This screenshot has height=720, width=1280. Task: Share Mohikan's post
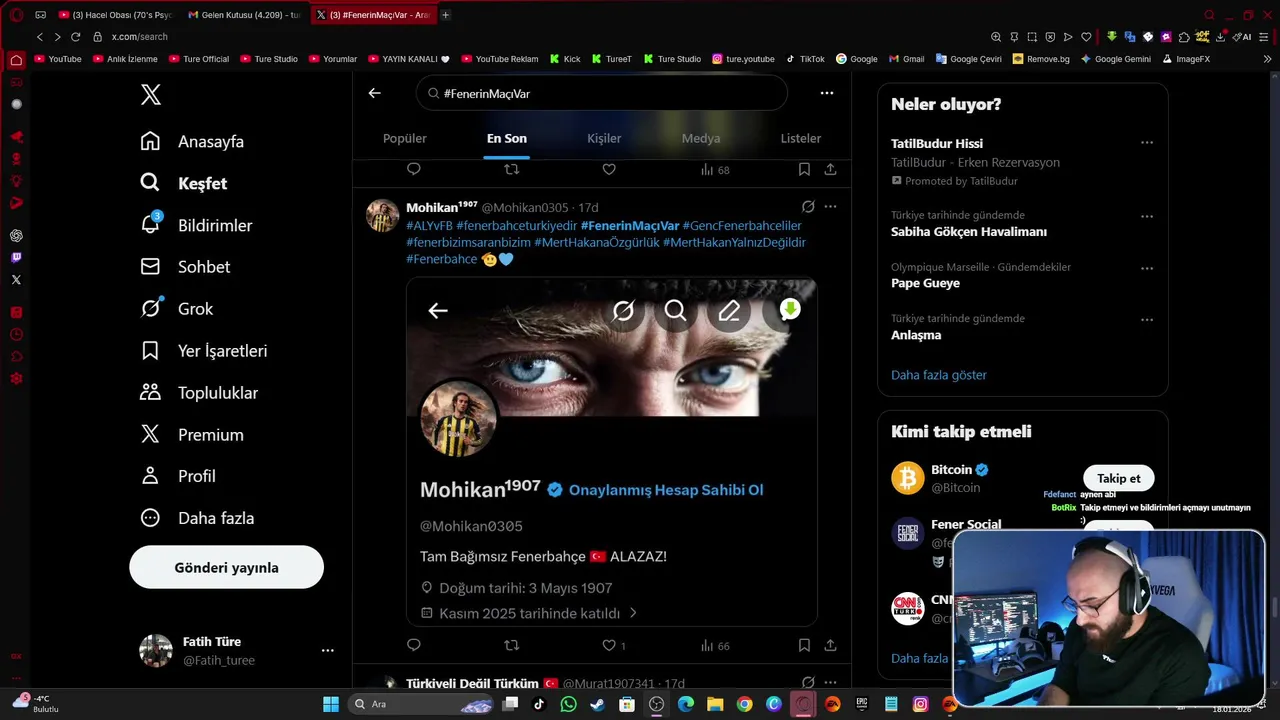pyautogui.click(x=830, y=645)
